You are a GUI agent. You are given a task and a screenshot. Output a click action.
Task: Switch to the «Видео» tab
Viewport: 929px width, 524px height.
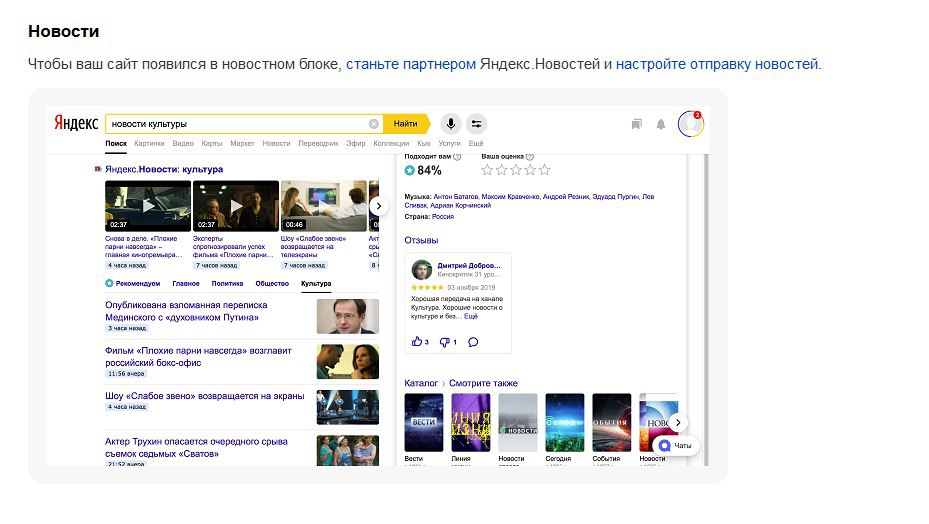tap(183, 143)
